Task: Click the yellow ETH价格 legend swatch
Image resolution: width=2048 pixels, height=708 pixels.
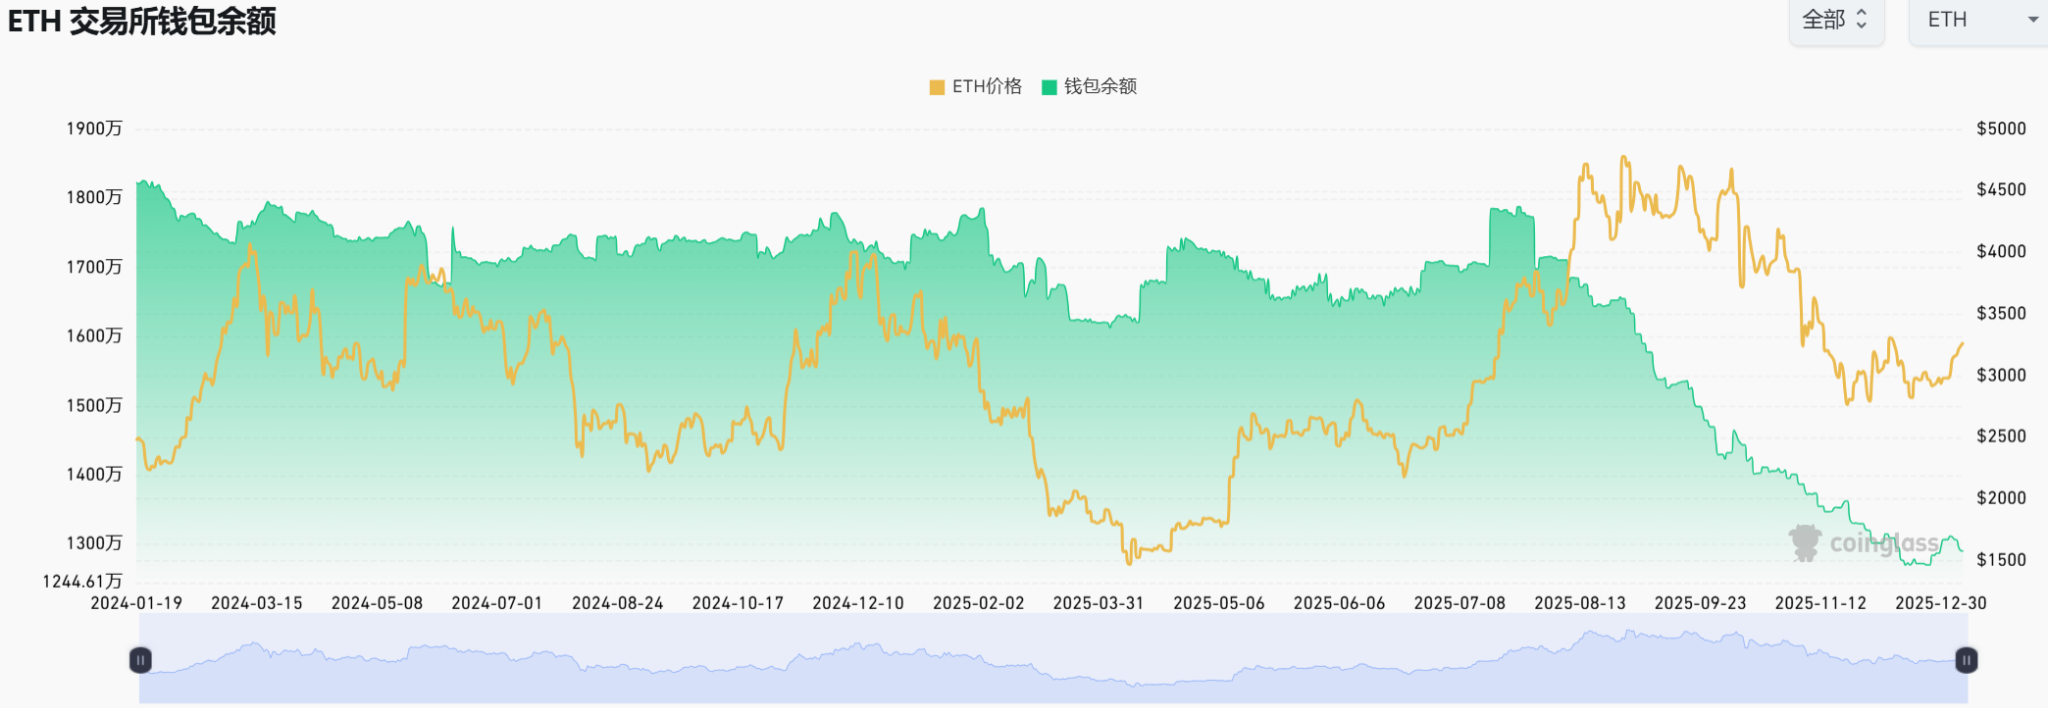Action: coord(937,87)
